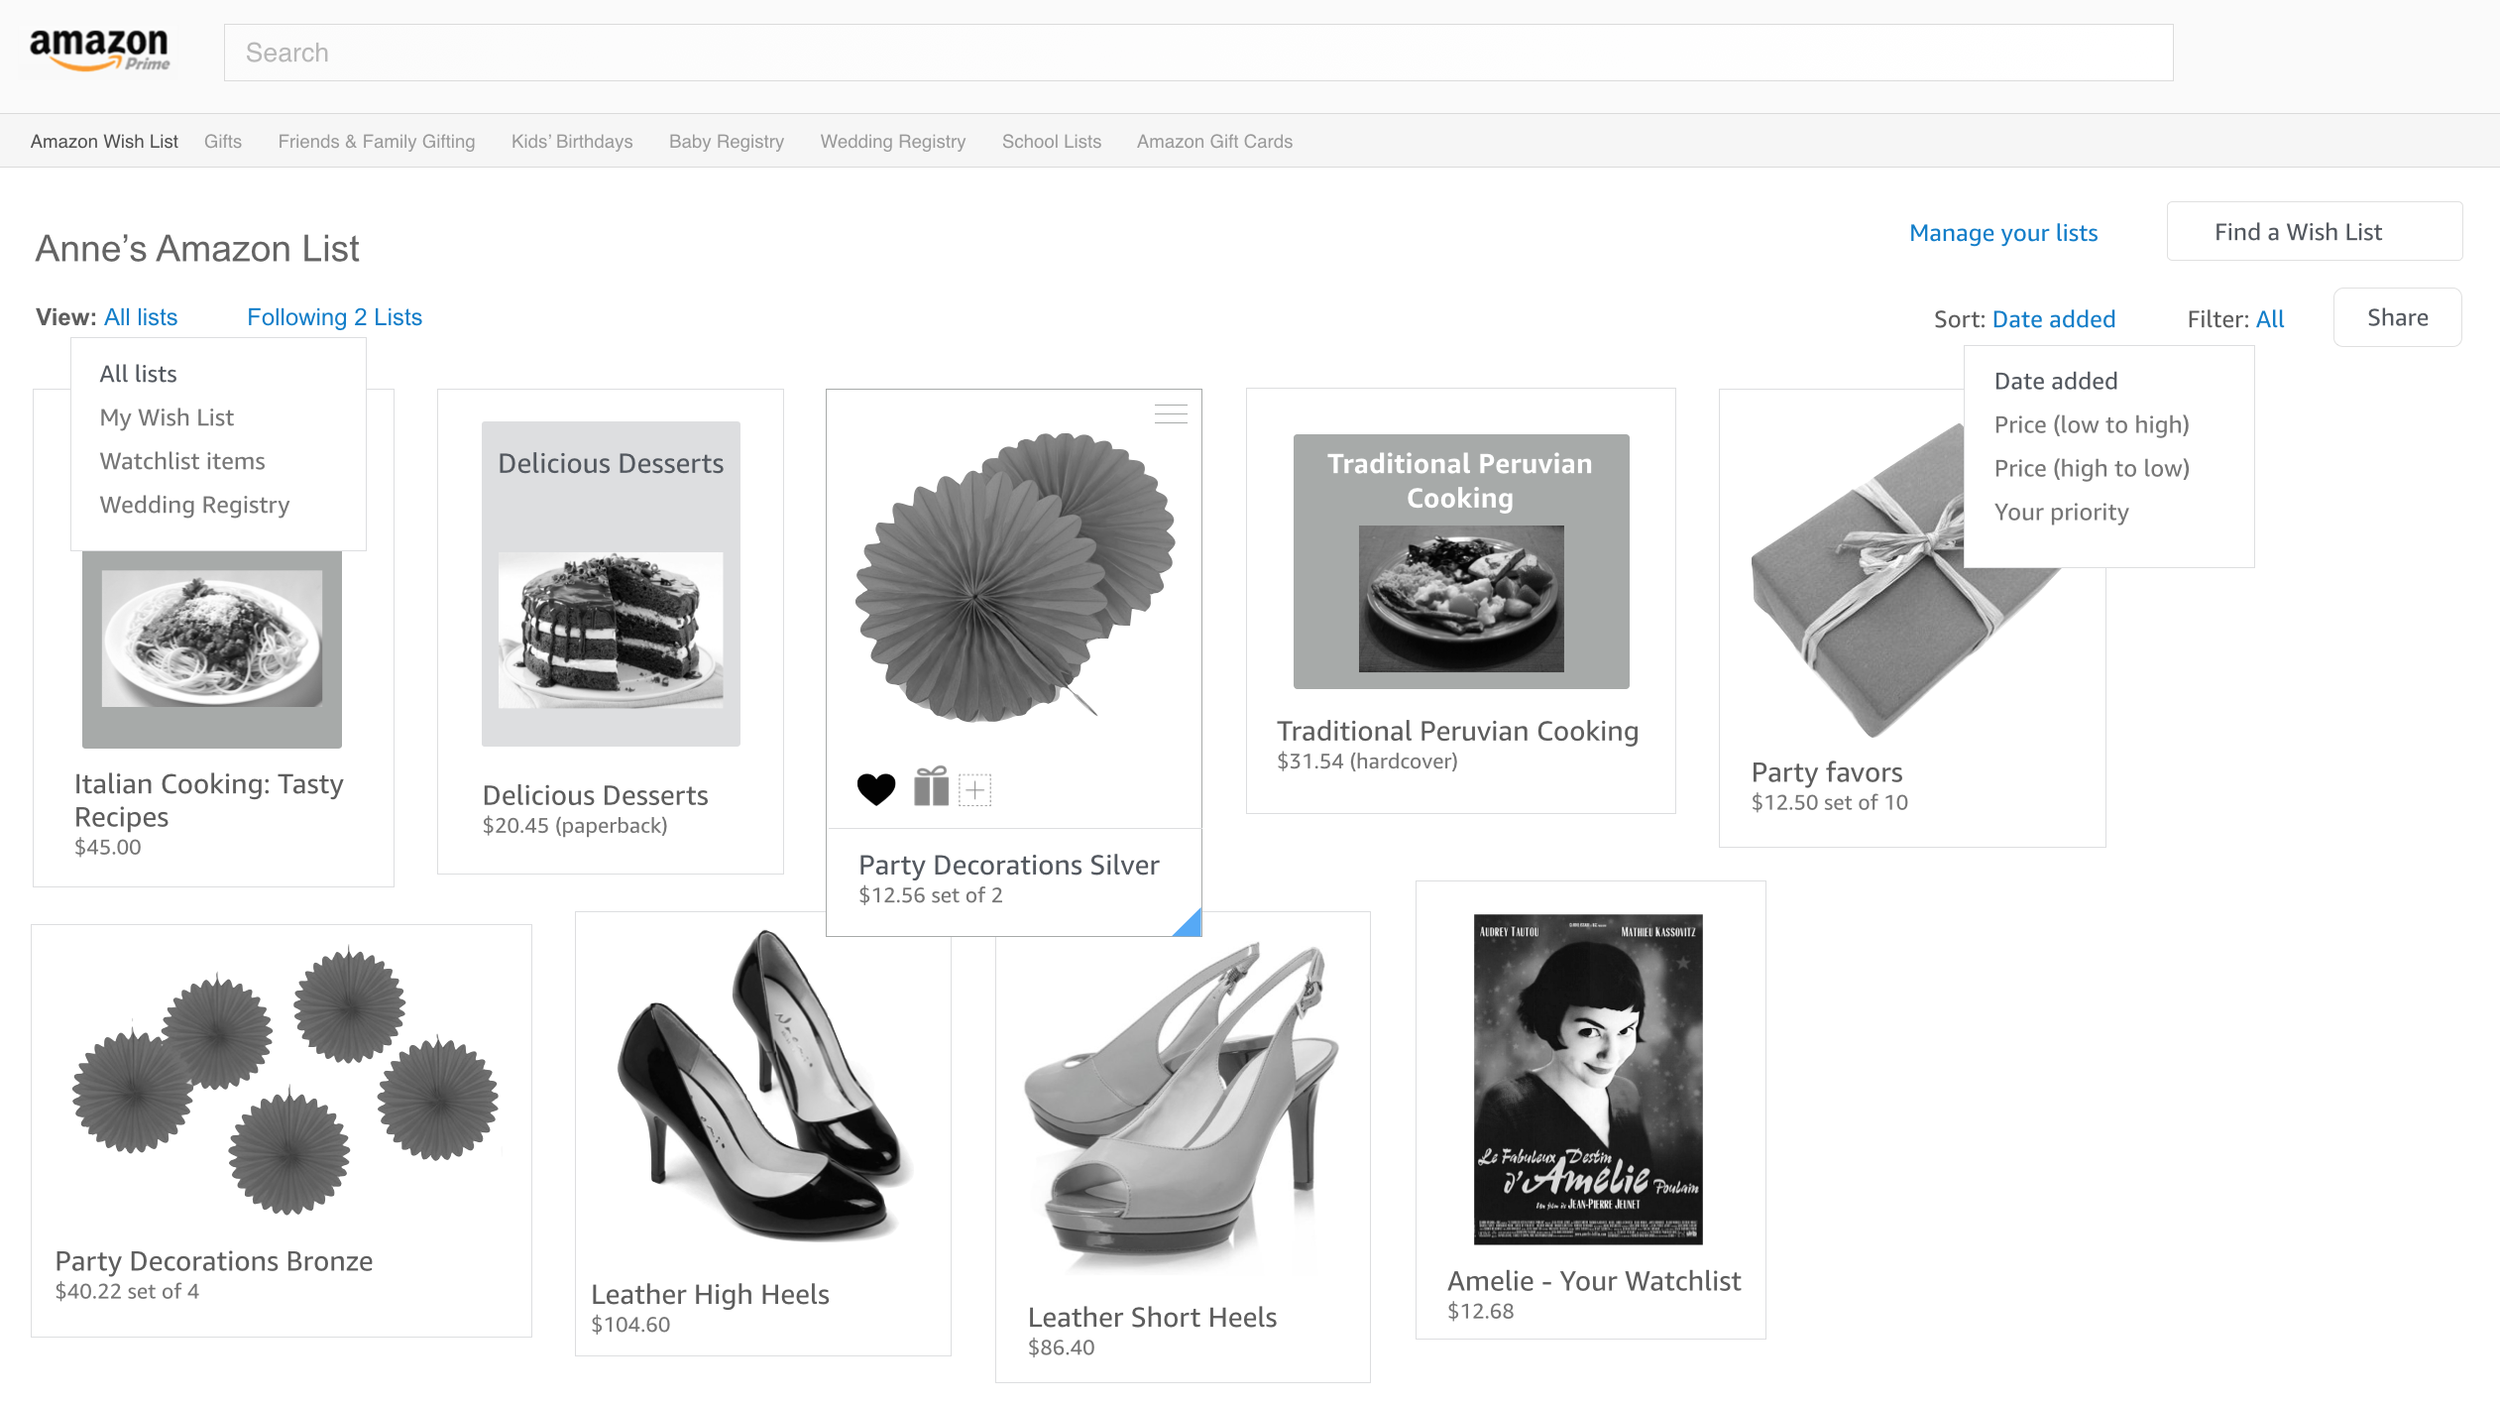Open the Delicious Desserts title below the cover
Screen dimensions: 2500x1405
(595, 796)
